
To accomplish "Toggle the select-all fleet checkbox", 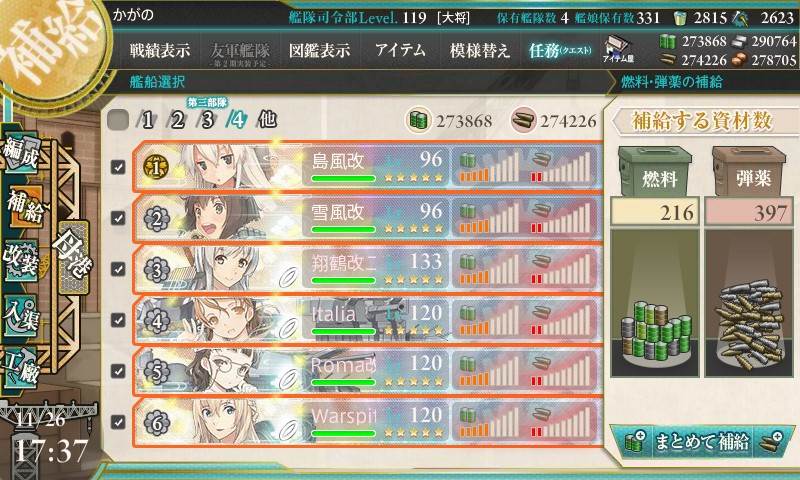I will [118, 120].
